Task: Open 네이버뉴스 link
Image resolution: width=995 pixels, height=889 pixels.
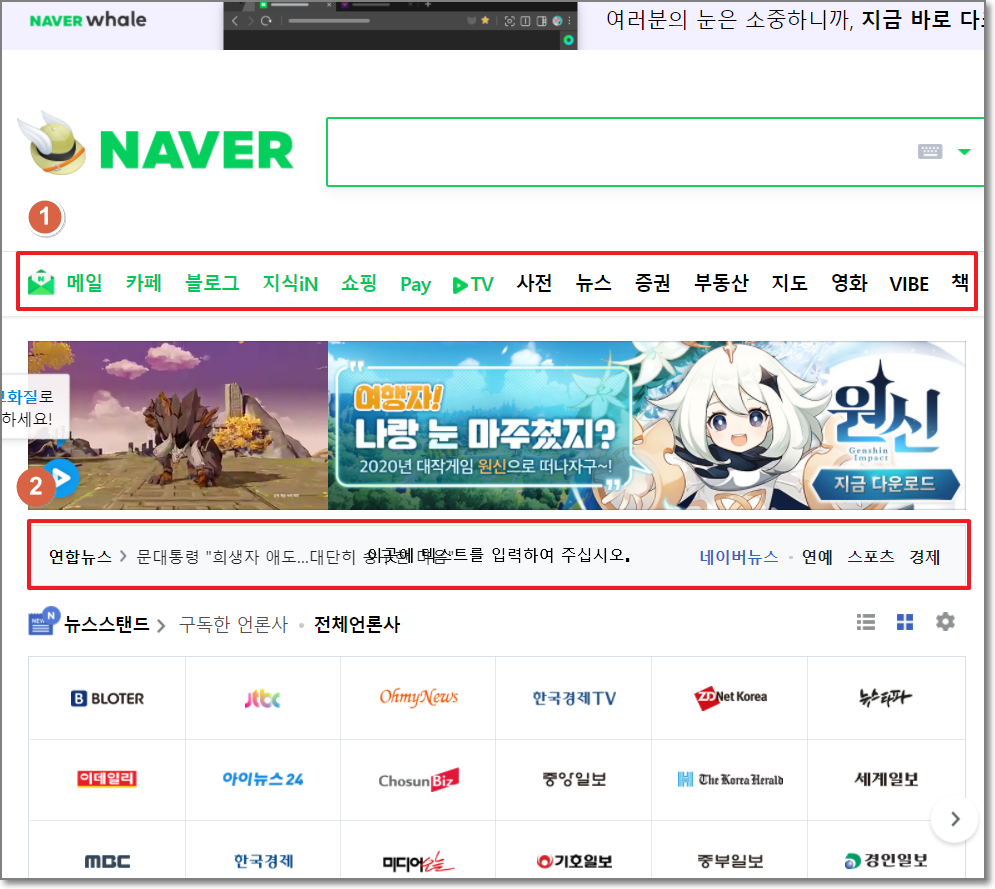Action: 739,556
